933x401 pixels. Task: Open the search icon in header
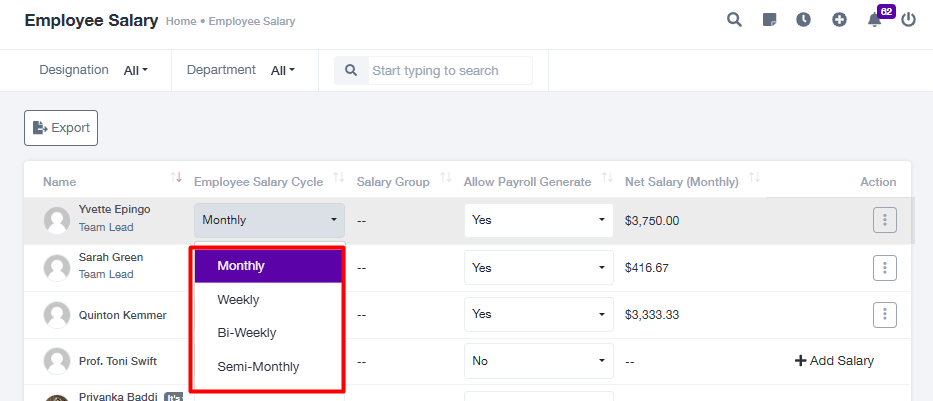click(734, 20)
